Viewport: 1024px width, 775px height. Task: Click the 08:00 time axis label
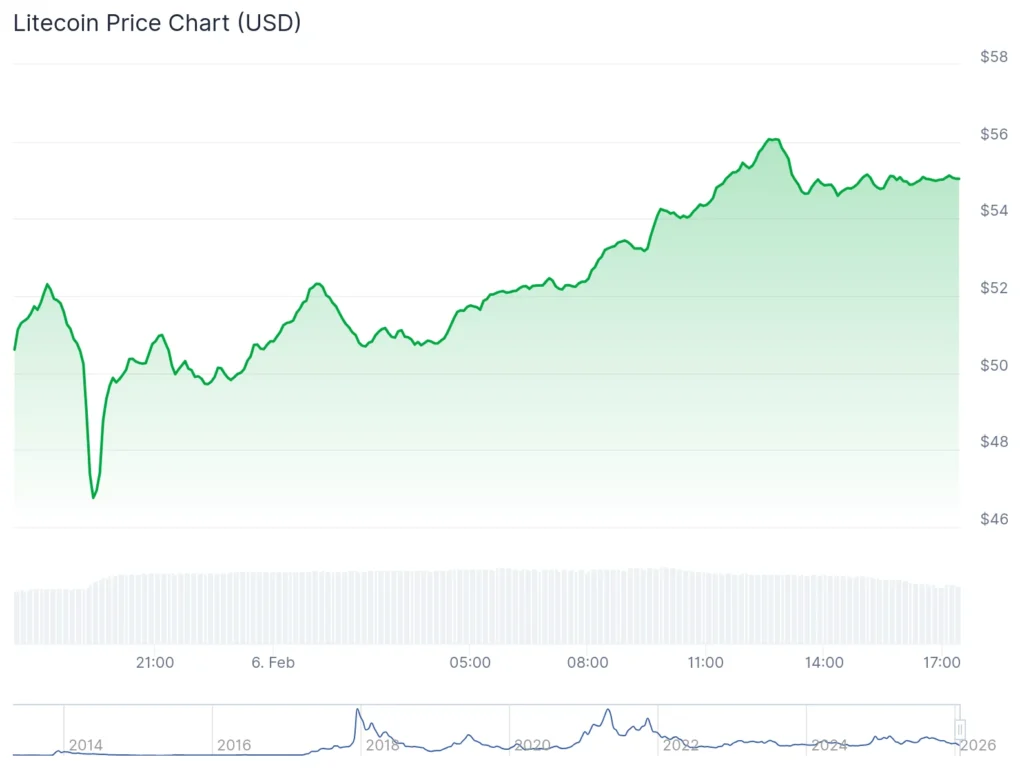[x=588, y=662]
